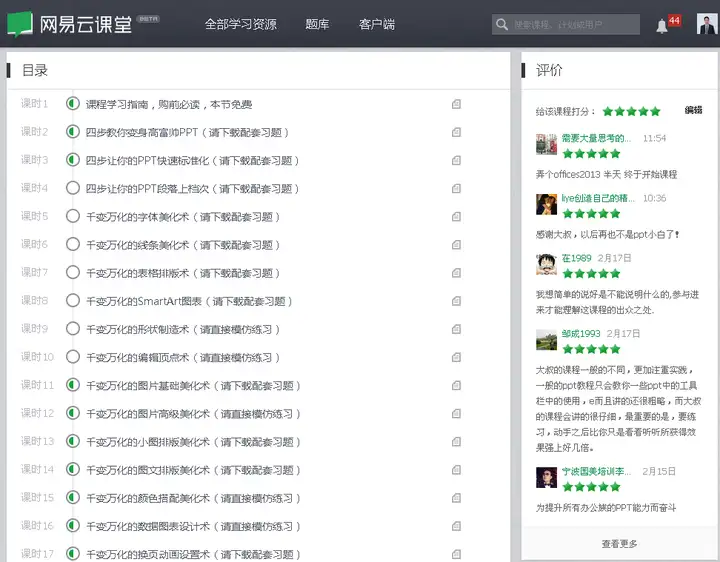This screenshot has height=562, width=720.
Task: Click progress circle of 课时1
Action: coord(73,104)
